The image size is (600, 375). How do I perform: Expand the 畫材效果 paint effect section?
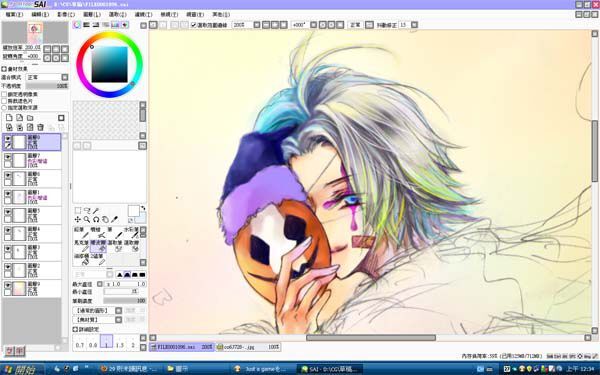pos(4,69)
